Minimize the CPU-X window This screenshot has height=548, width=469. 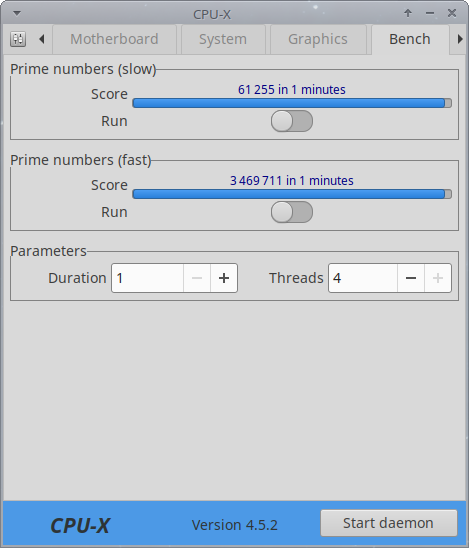click(430, 13)
